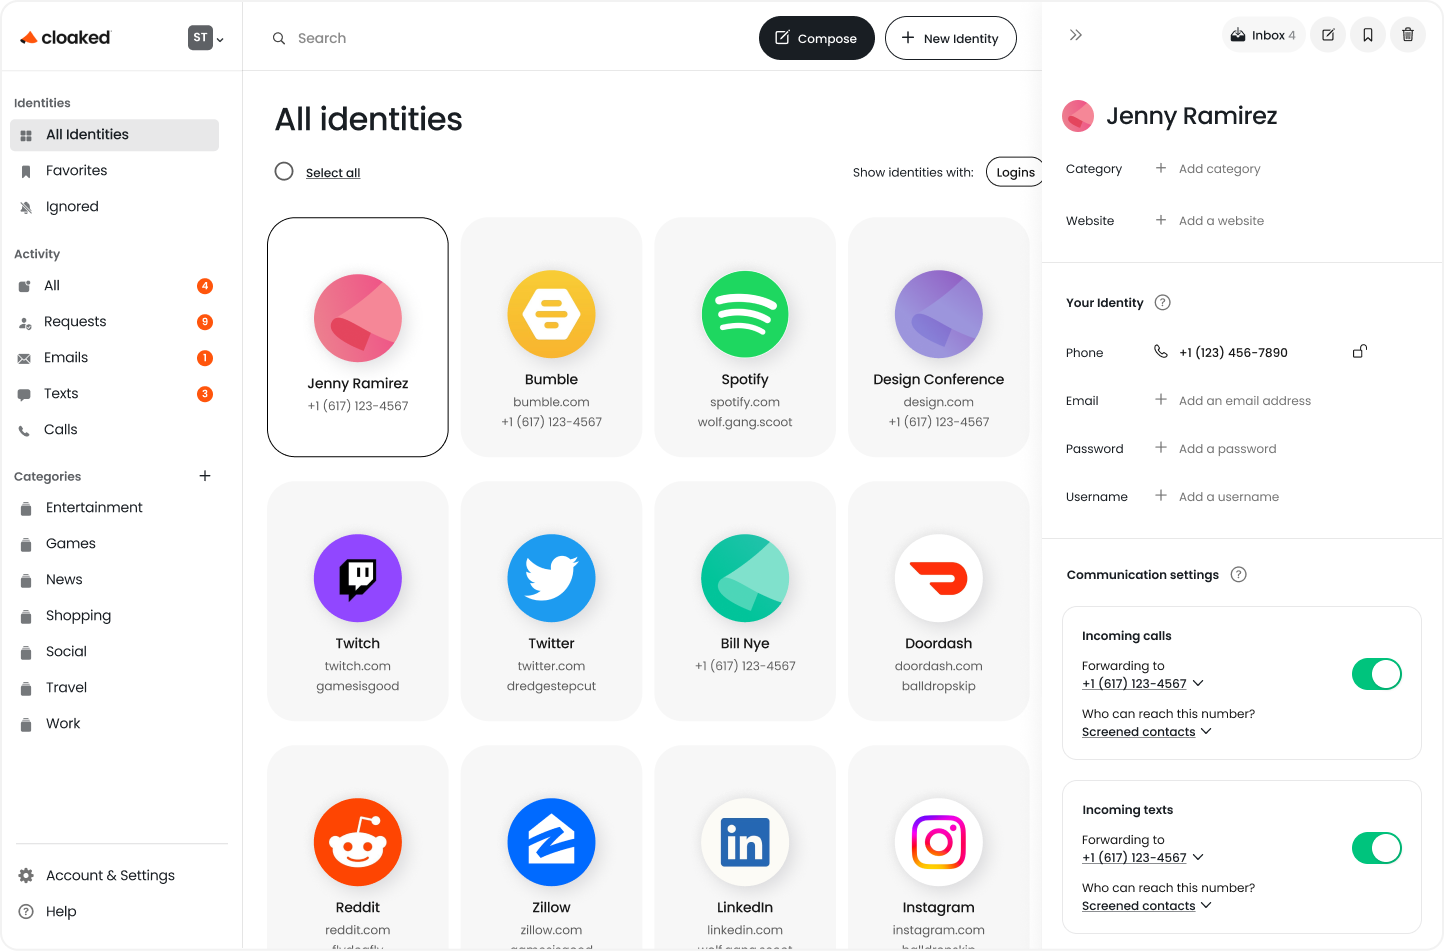The width and height of the screenshot is (1444, 951).
Task: Create a New Identity
Action: tap(950, 38)
